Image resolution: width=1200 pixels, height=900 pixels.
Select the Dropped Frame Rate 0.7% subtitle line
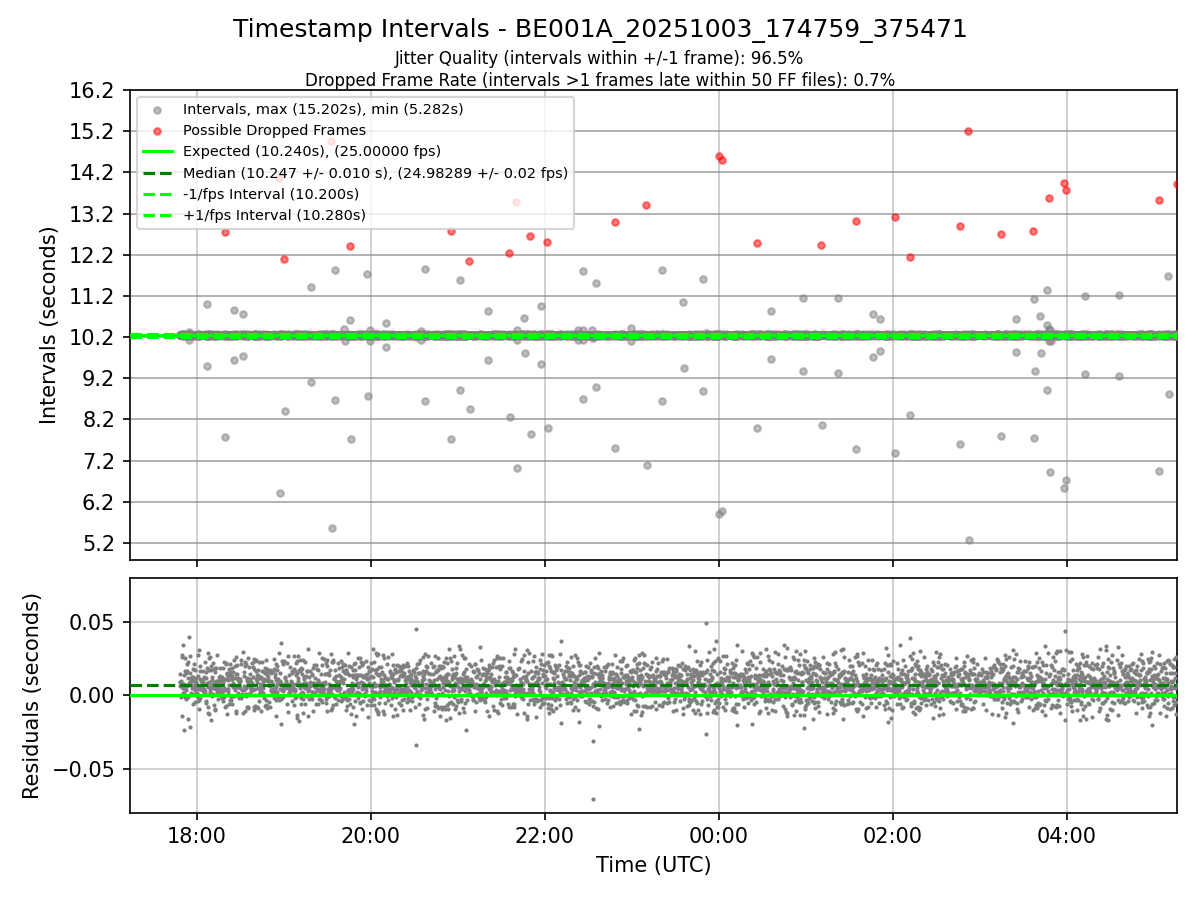[600, 80]
